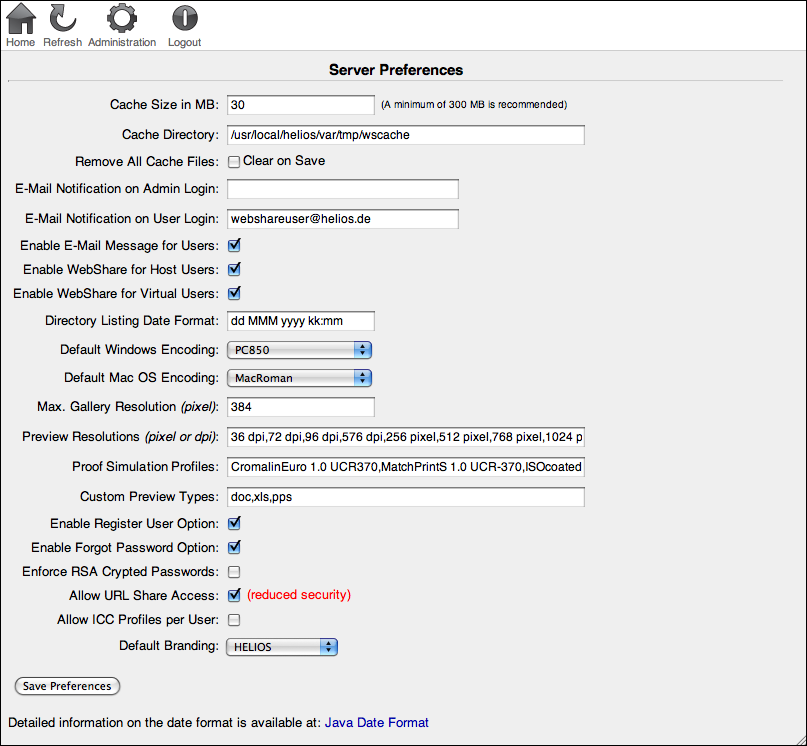Tick Allow ICC Profiles per User
Image resolution: width=807 pixels, height=746 pixels.
click(x=234, y=620)
